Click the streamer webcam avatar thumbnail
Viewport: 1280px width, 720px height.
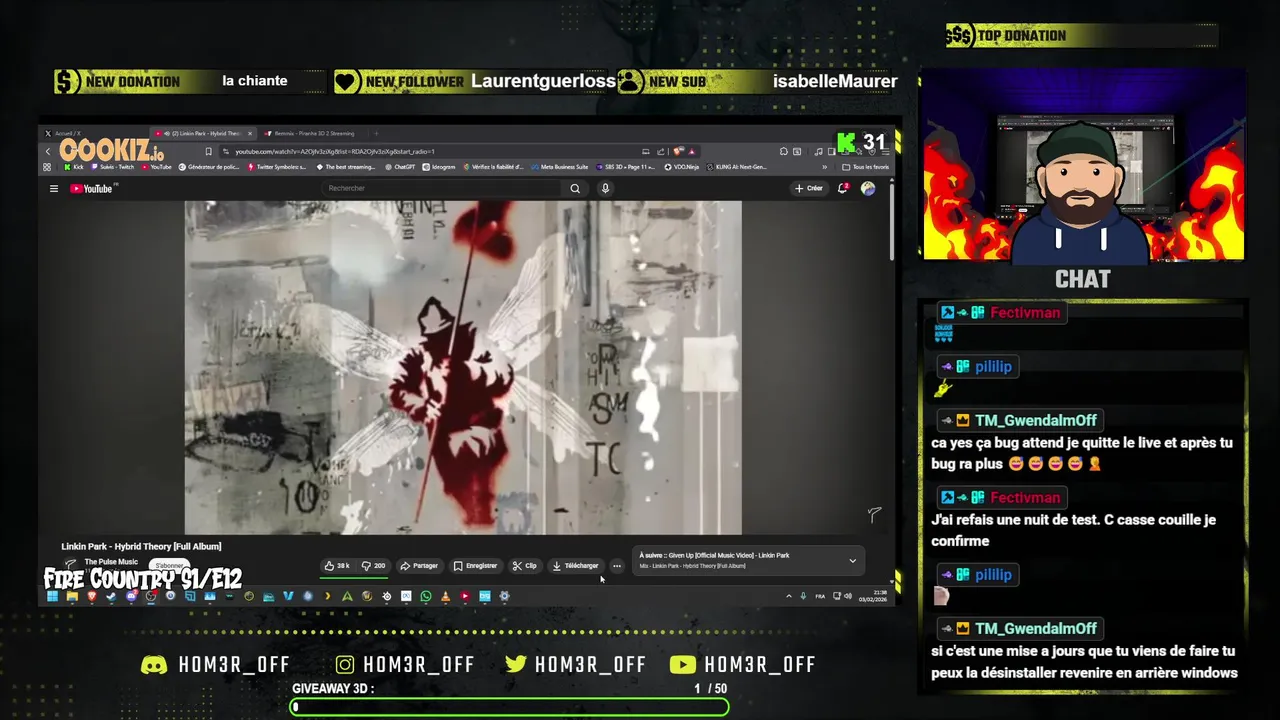[1084, 165]
